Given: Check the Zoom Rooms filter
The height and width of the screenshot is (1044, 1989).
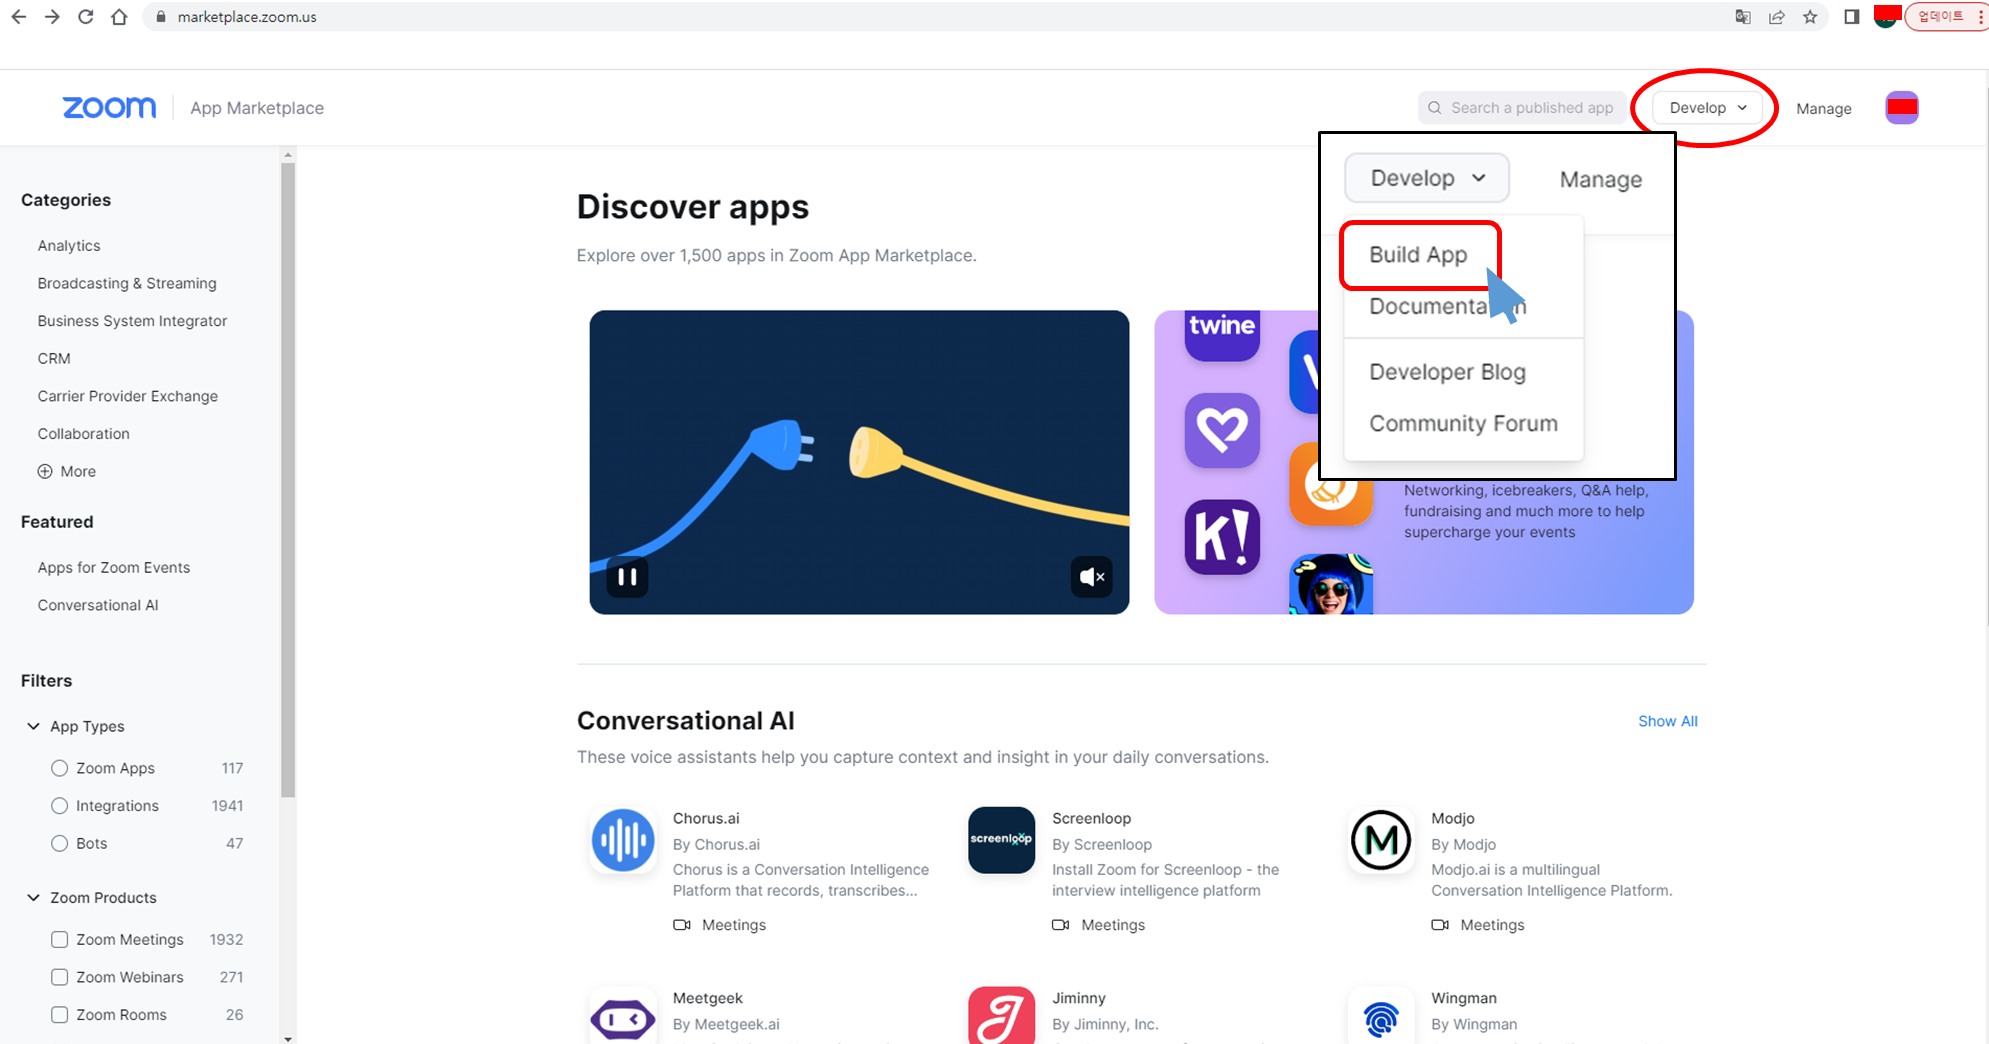Looking at the screenshot, I should [x=60, y=1015].
